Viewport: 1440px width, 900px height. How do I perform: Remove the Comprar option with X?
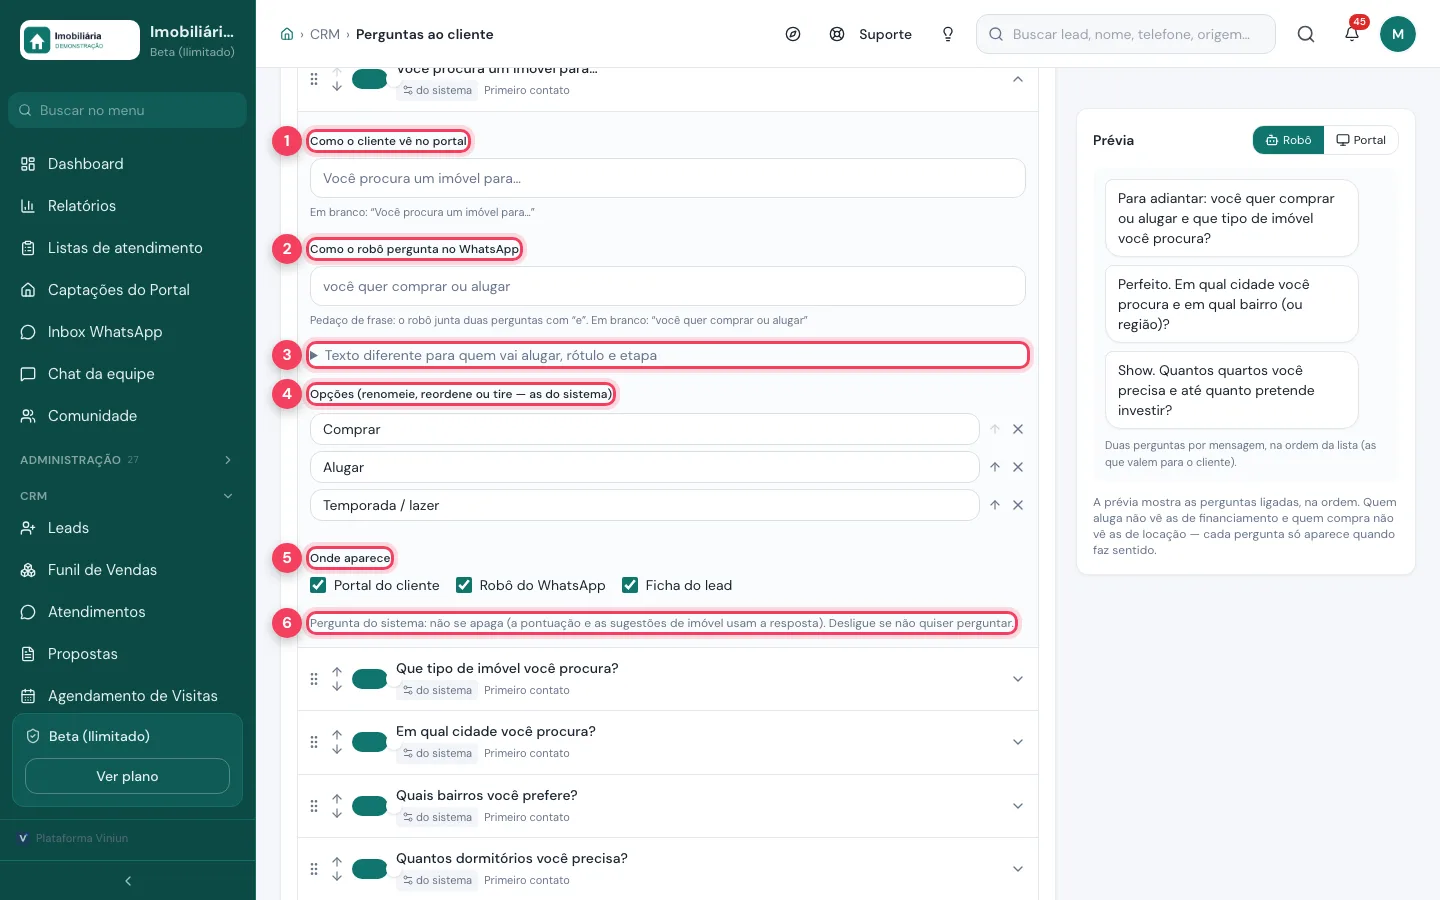coord(1018,429)
